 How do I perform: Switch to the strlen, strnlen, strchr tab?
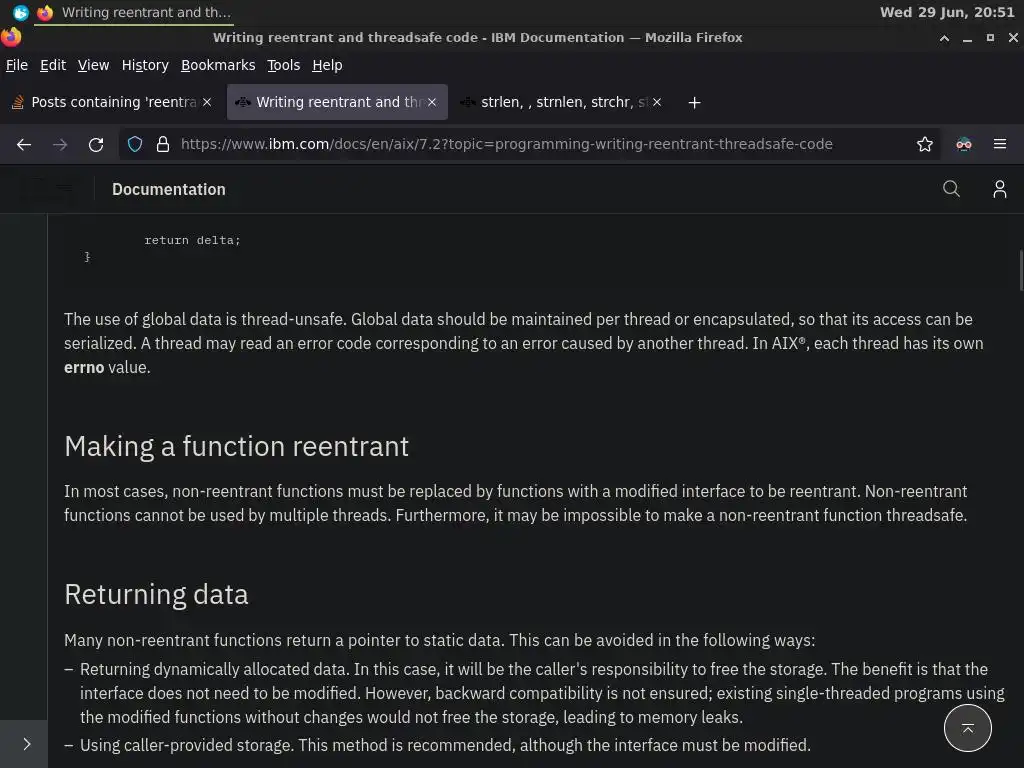click(560, 102)
